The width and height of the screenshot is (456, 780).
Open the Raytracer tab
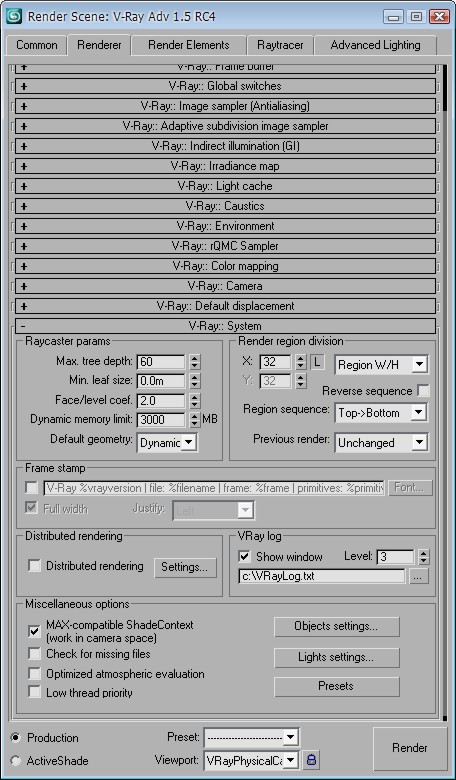280,45
